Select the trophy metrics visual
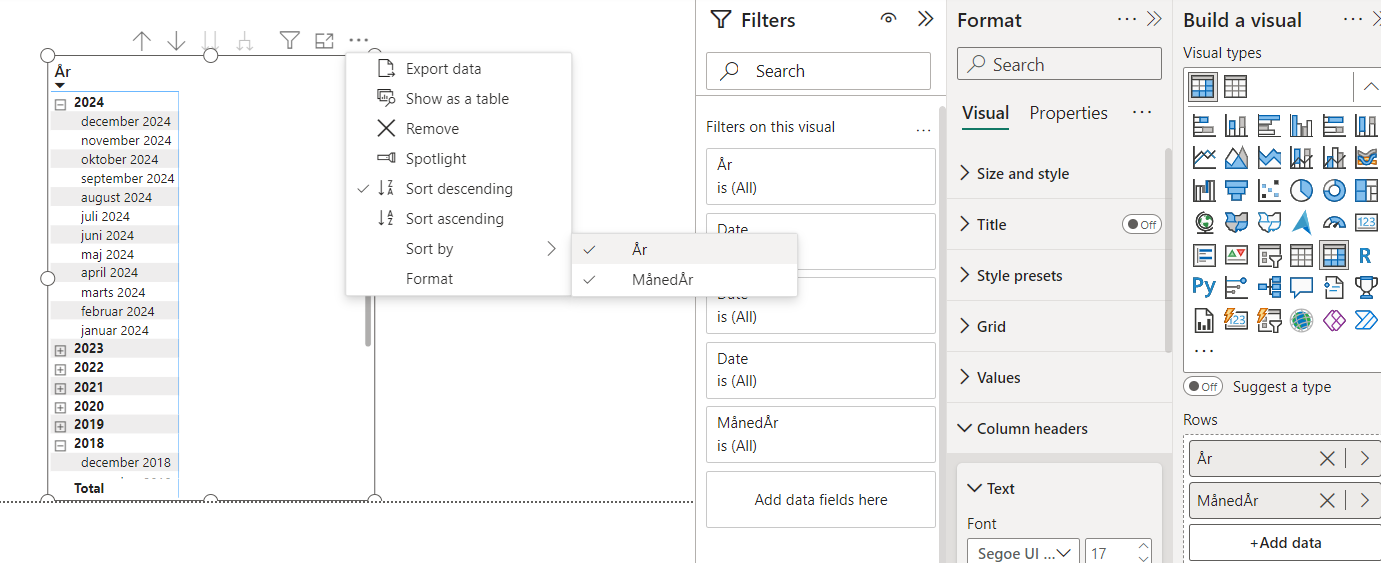This screenshot has width=1381, height=563. (x=1366, y=287)
